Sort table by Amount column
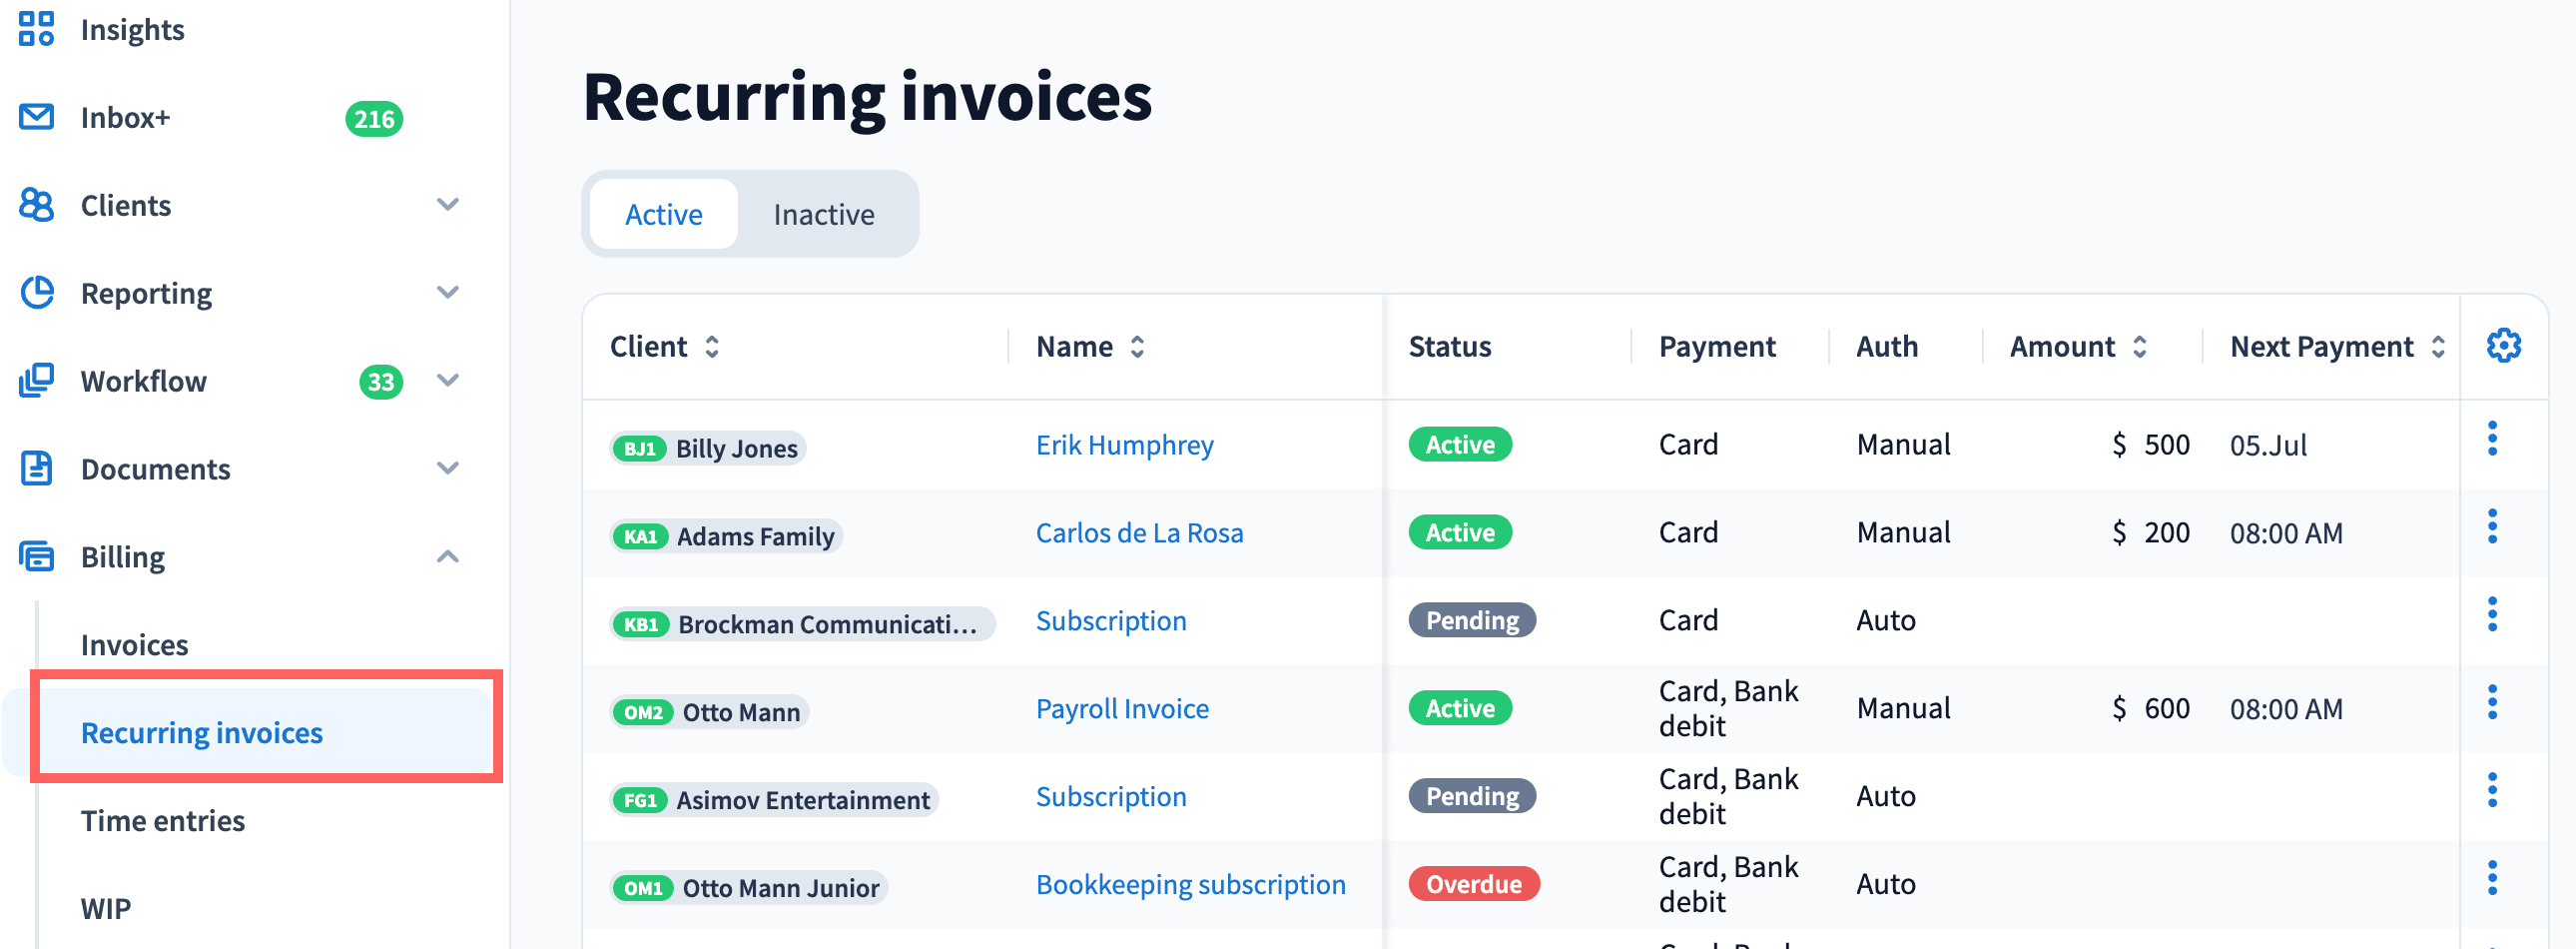 (x=2139, y=347)
